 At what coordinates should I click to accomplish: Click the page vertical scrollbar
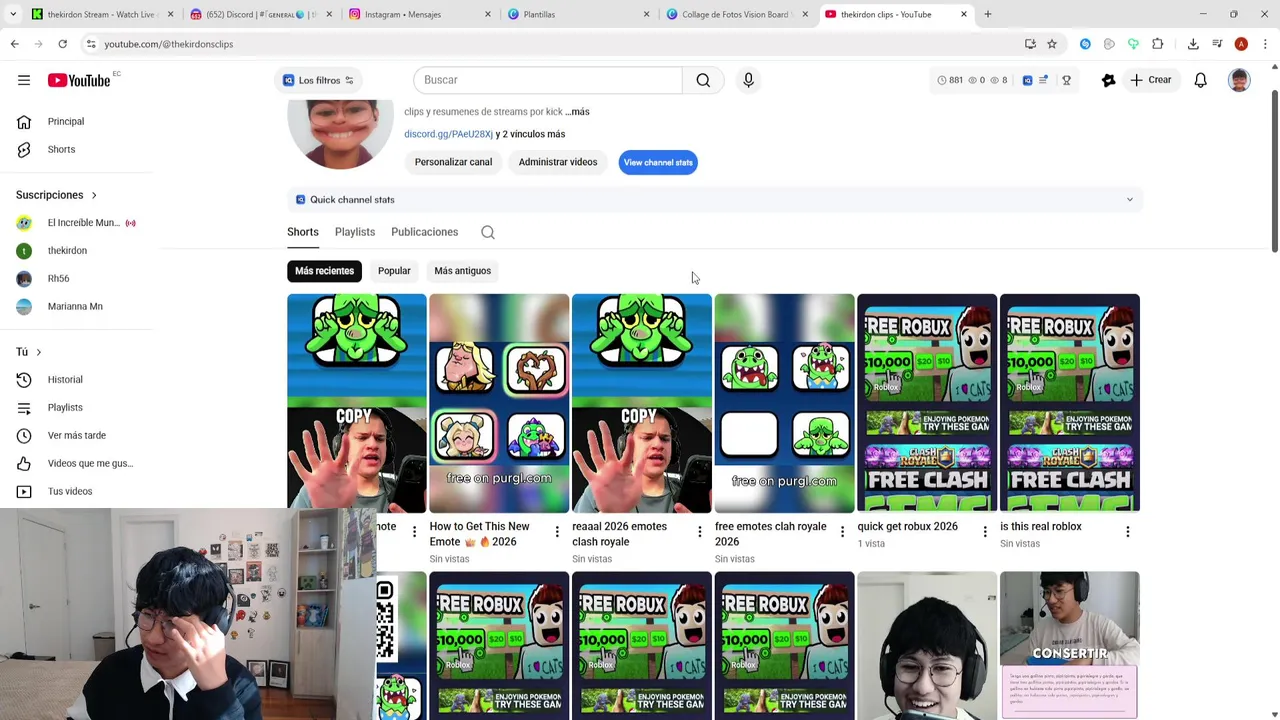pos(1274,170)
